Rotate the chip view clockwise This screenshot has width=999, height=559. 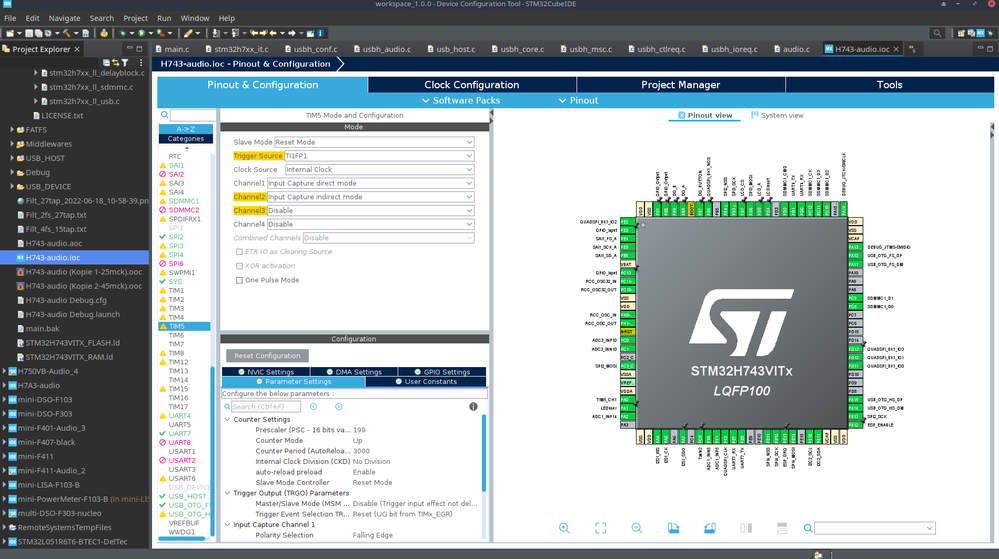tap(673, 528)
